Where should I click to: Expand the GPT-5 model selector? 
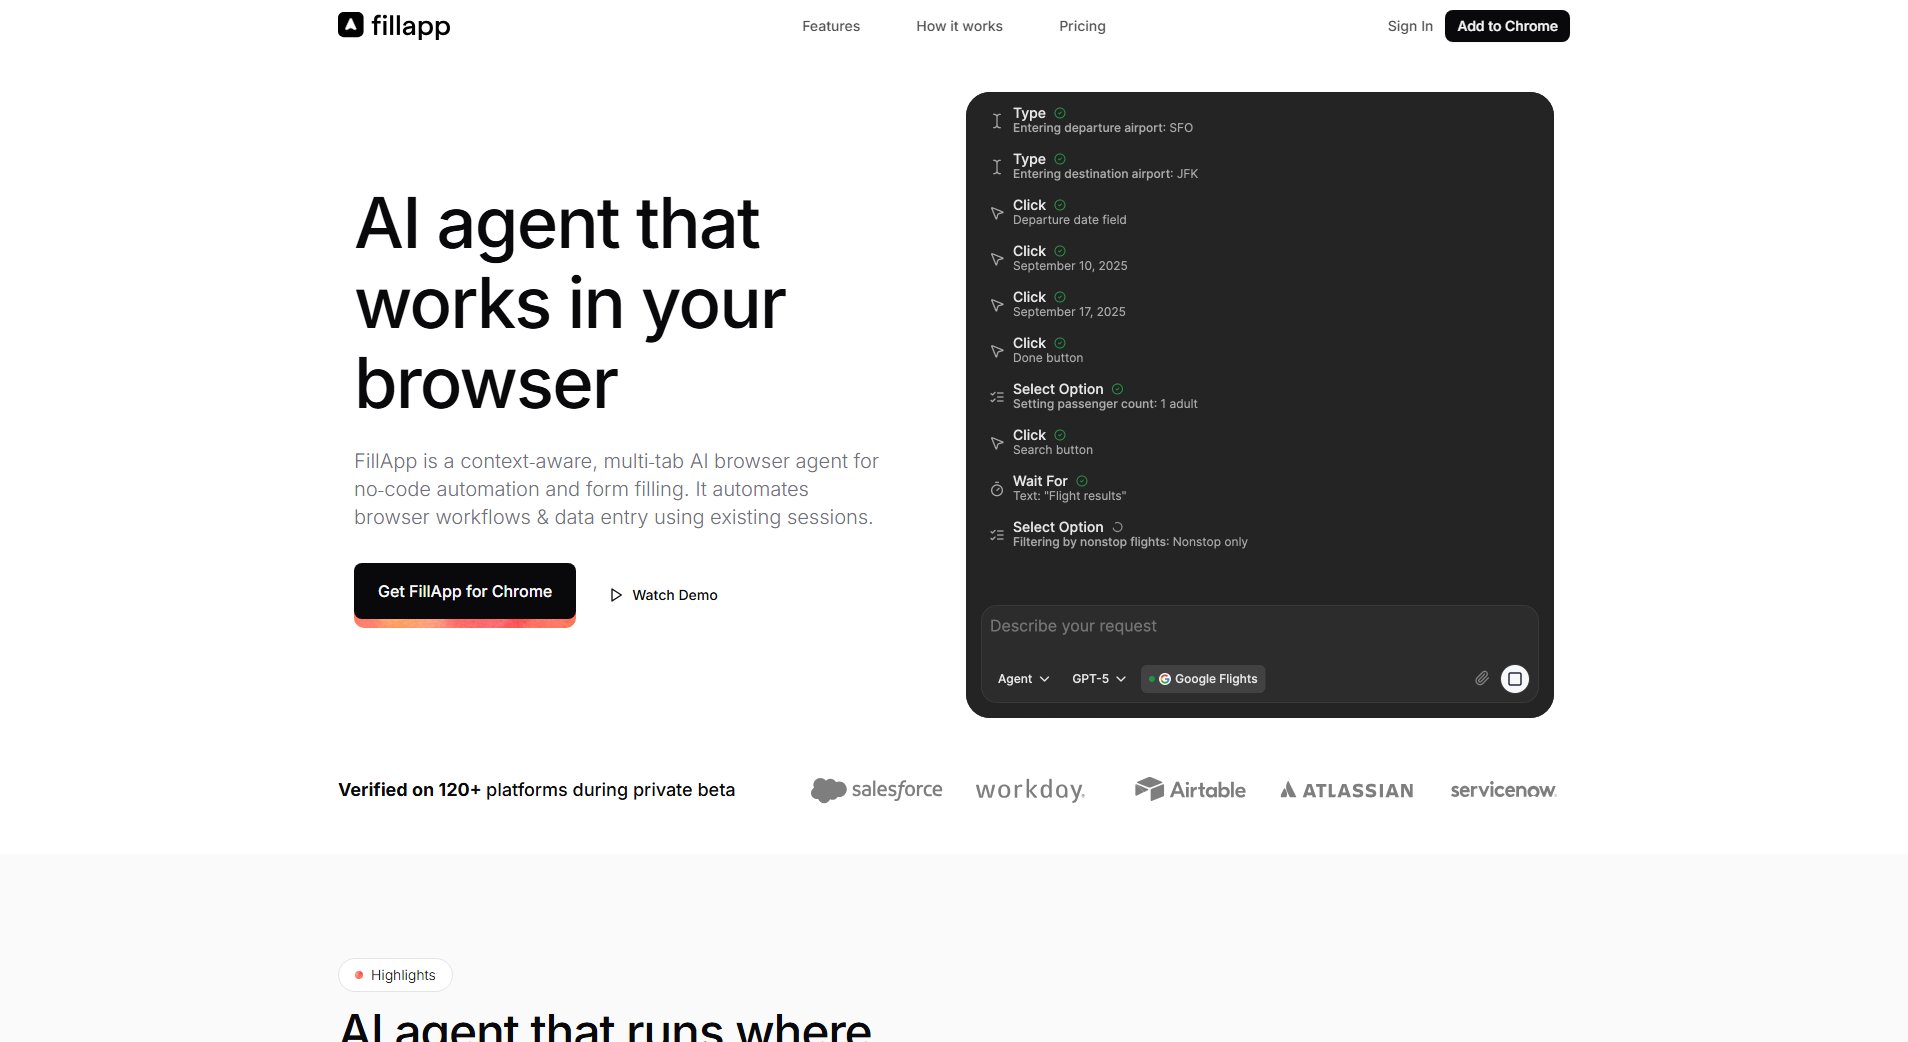tap(1098, 679)
